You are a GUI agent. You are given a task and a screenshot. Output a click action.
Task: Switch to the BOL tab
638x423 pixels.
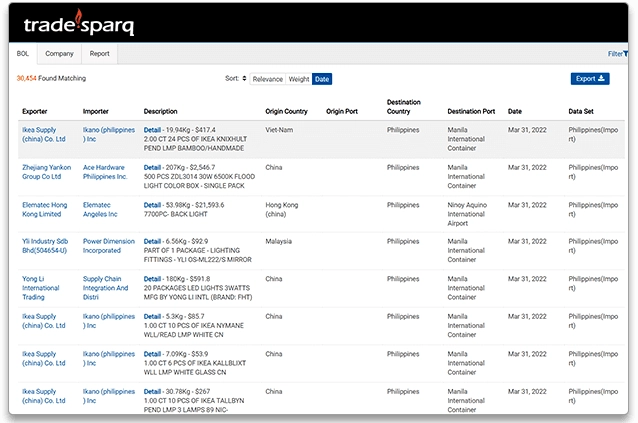(x=23, y=54)
